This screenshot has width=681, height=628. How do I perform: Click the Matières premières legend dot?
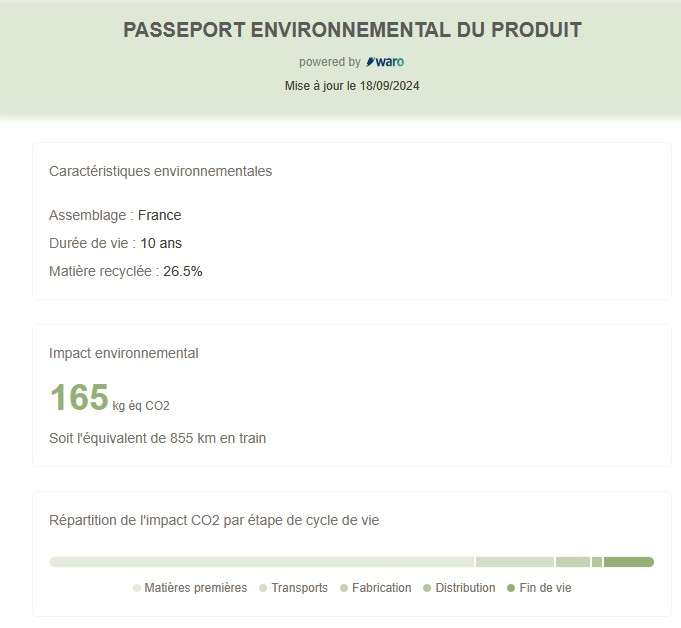tap(136, 588)
